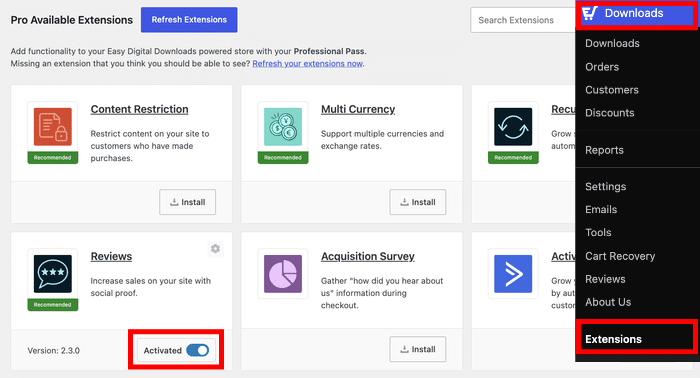
Task: Open Extensions menu item
Action: pos(613,339)
